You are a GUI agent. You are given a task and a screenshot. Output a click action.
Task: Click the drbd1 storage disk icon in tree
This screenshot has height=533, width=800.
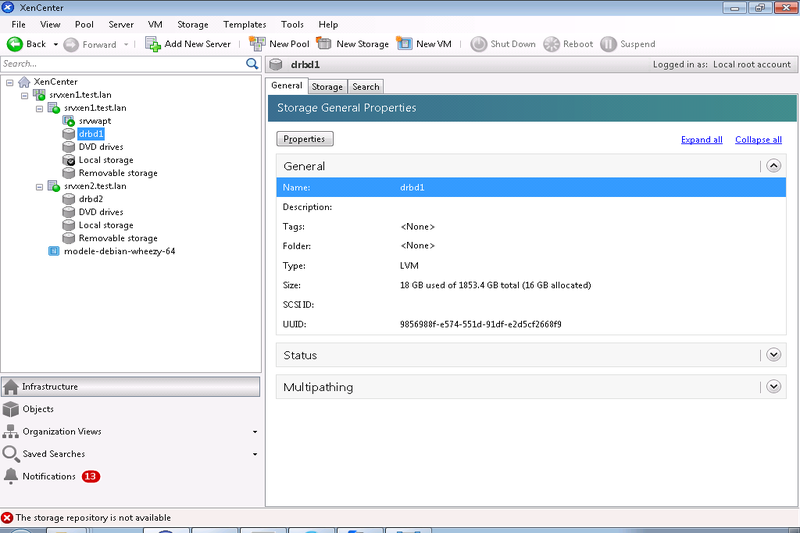69,134
